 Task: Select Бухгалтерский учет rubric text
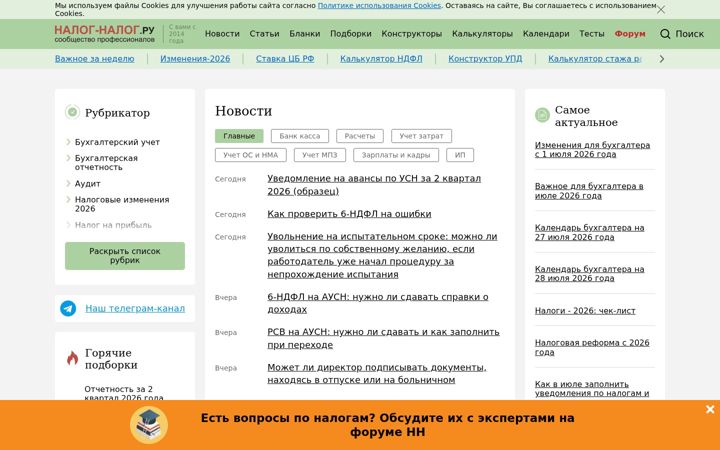117,142
